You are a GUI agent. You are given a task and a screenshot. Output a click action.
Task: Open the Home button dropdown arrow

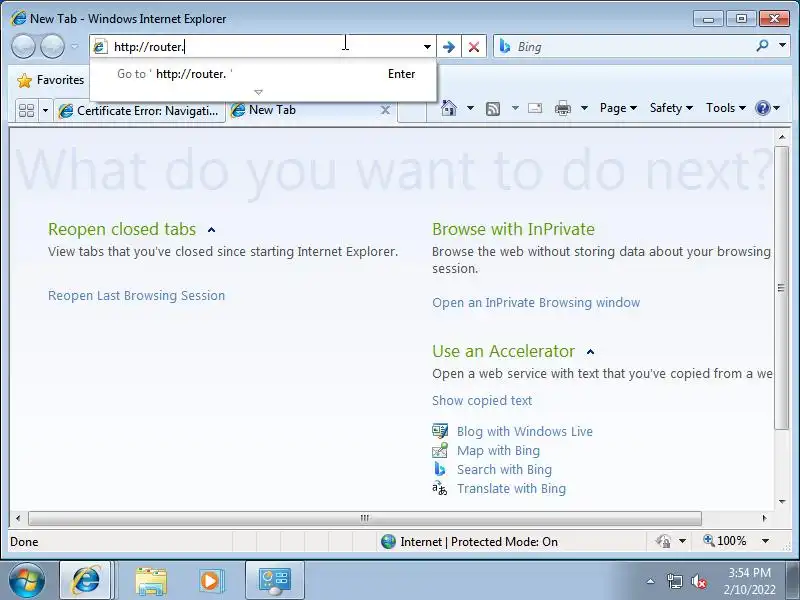point(470,108)
